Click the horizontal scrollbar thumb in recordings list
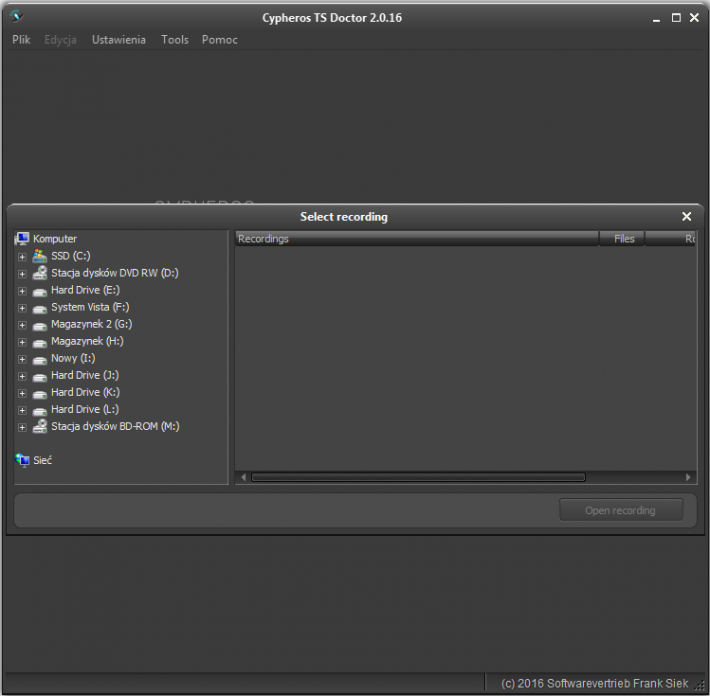 click(x=418, y=477)
